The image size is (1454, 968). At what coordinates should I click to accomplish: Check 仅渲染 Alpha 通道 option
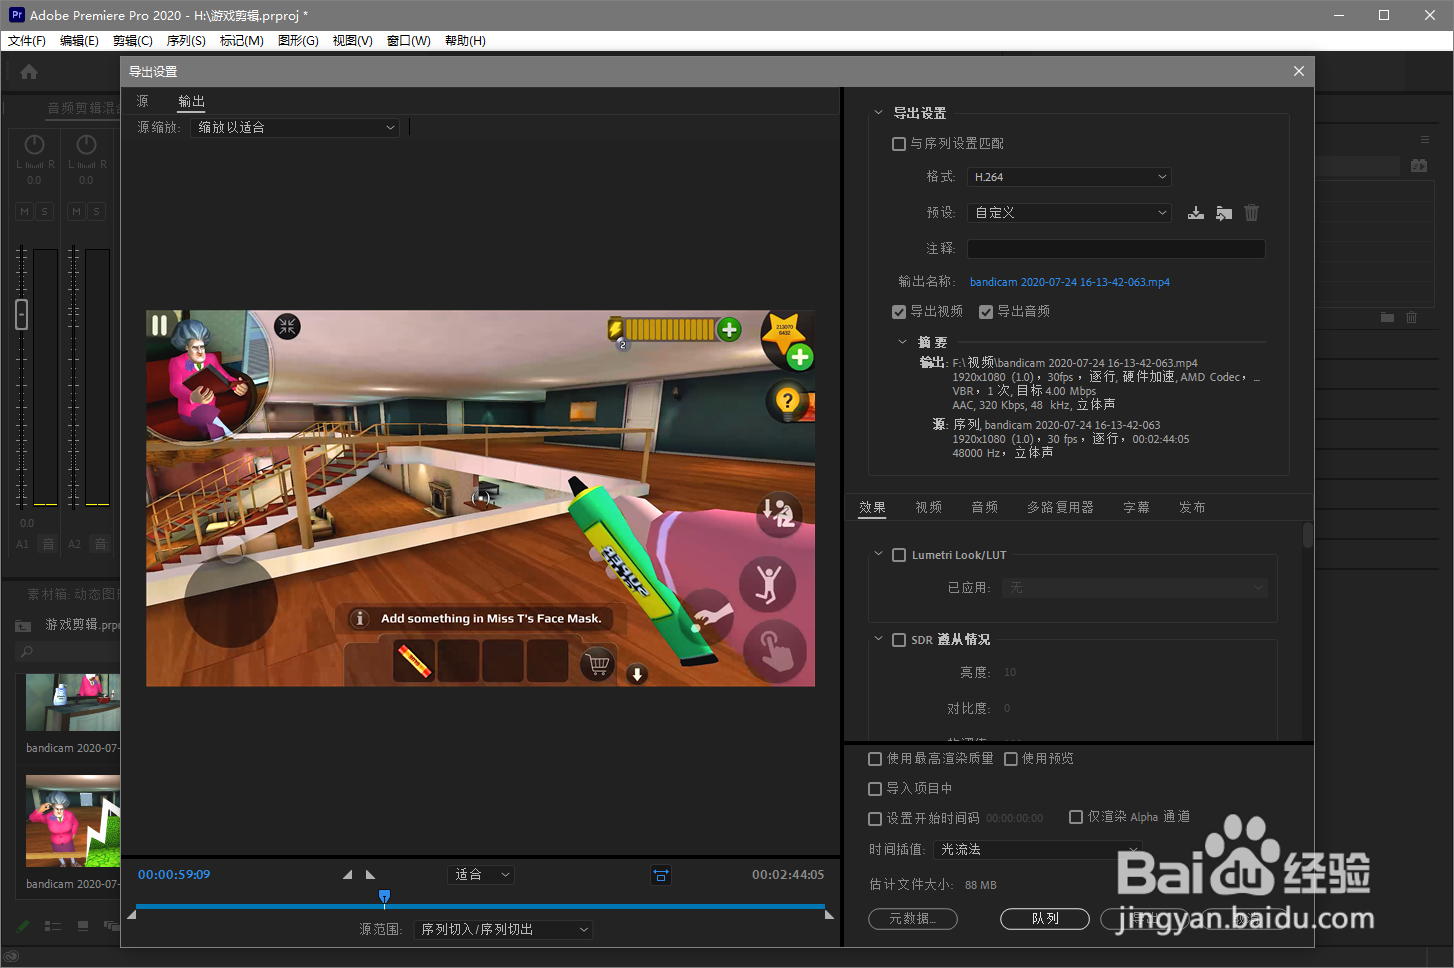click(x=1076, y=817)
